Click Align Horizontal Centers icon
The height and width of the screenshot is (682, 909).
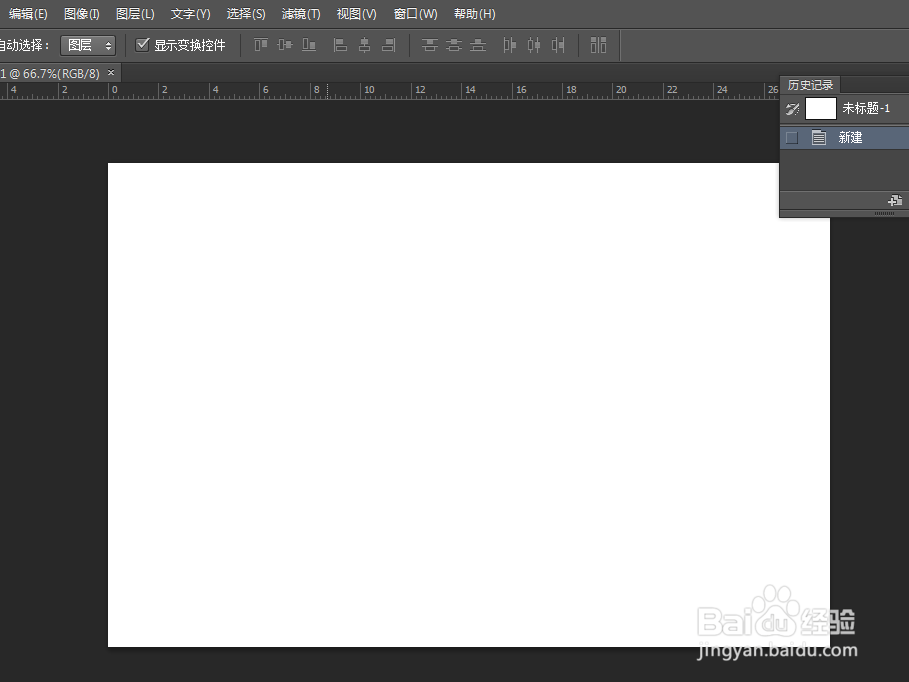pyautogui.click(x=365, y=45)
